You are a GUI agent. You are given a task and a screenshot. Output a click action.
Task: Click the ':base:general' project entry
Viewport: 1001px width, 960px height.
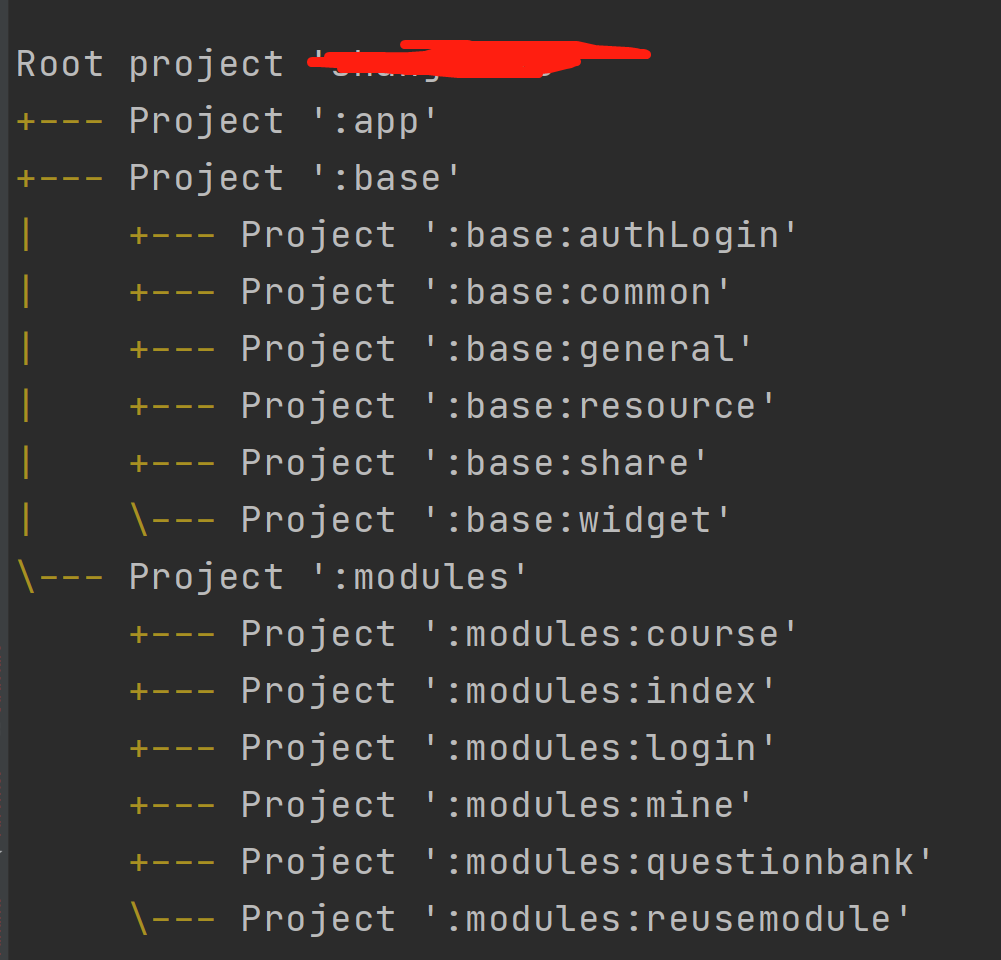(496, 349)
